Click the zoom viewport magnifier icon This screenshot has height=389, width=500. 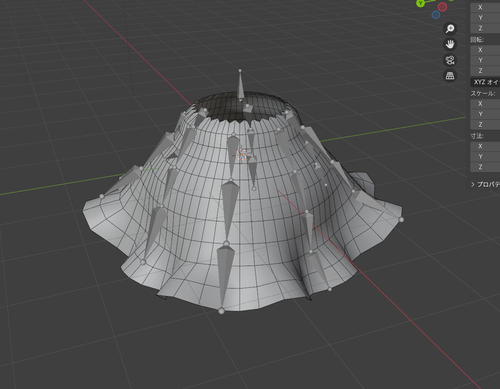click(450, 29)
